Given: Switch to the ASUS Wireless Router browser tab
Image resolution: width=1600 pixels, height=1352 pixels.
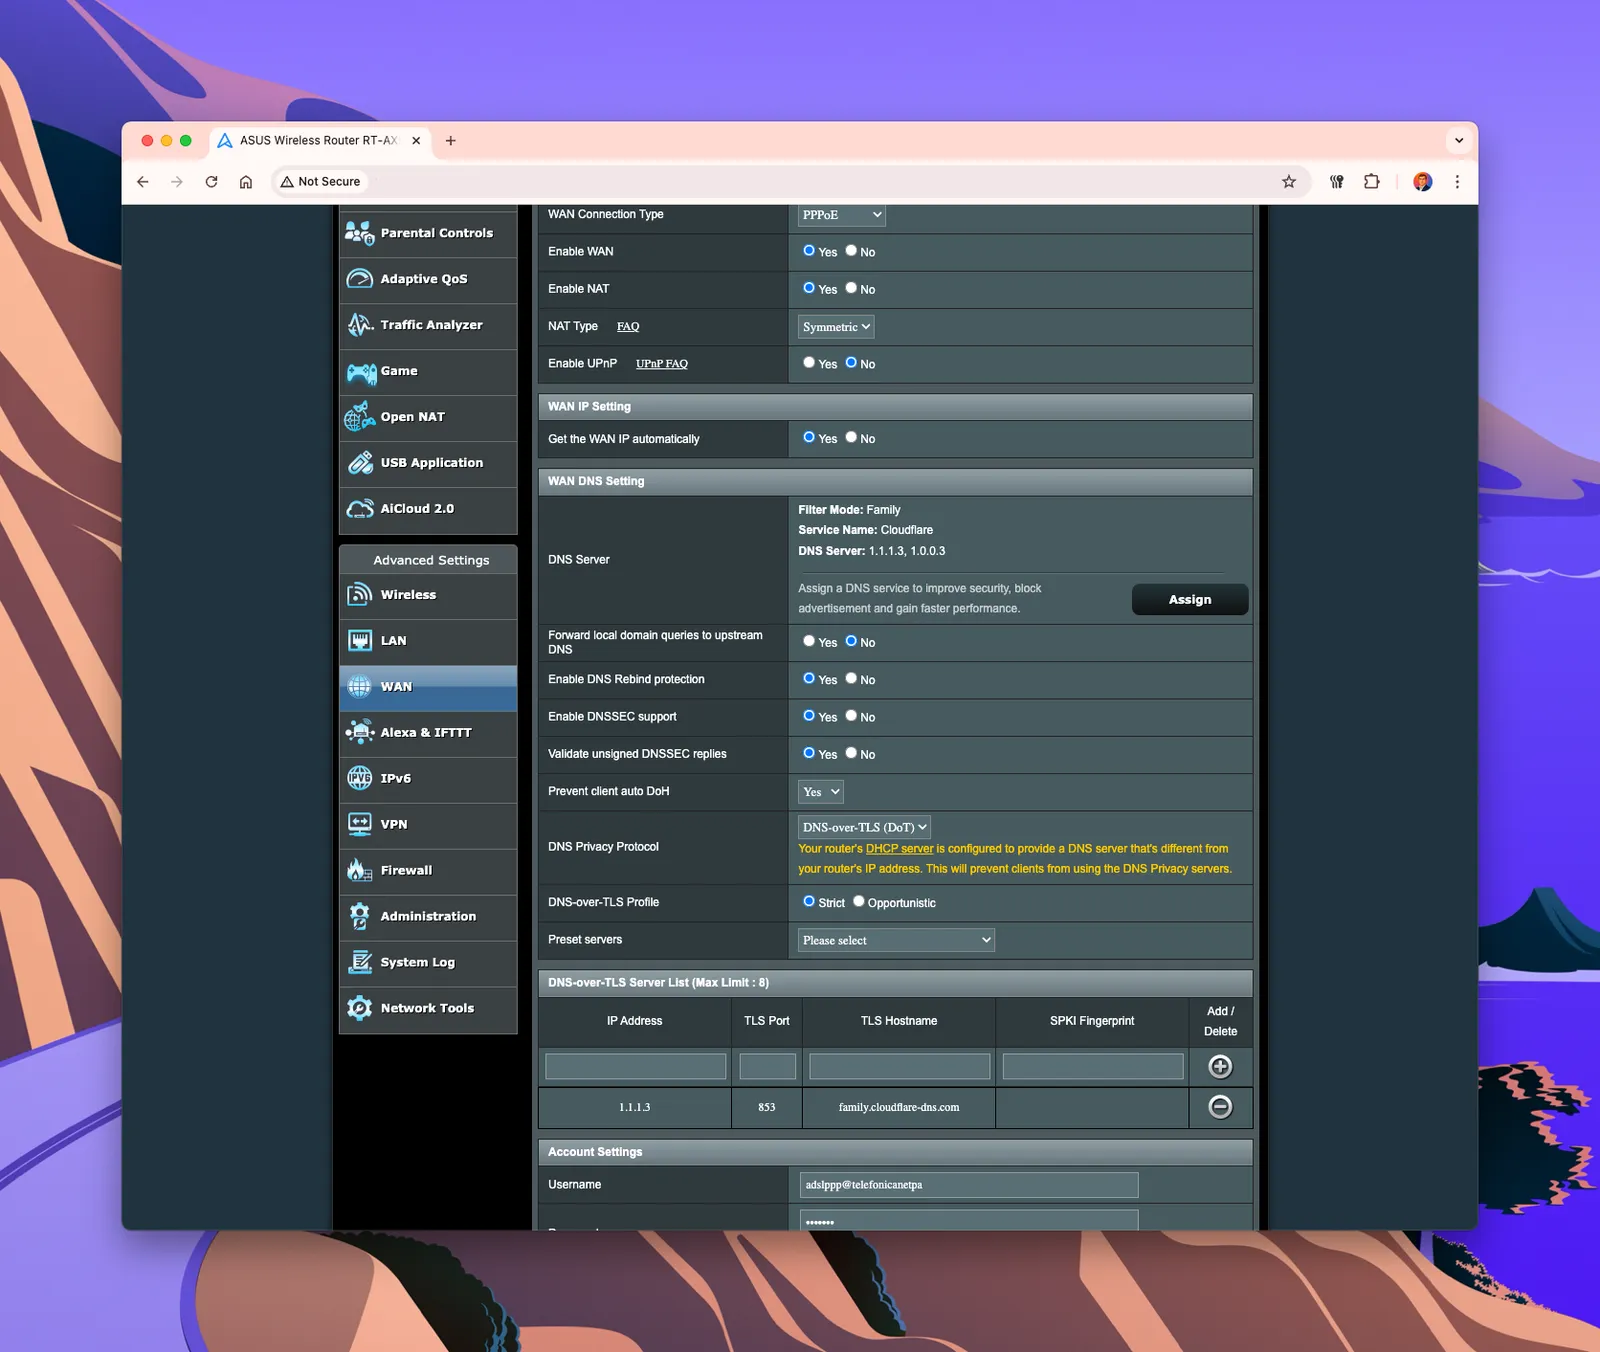Looking at the screenshot, I should [x=321, y=141].
